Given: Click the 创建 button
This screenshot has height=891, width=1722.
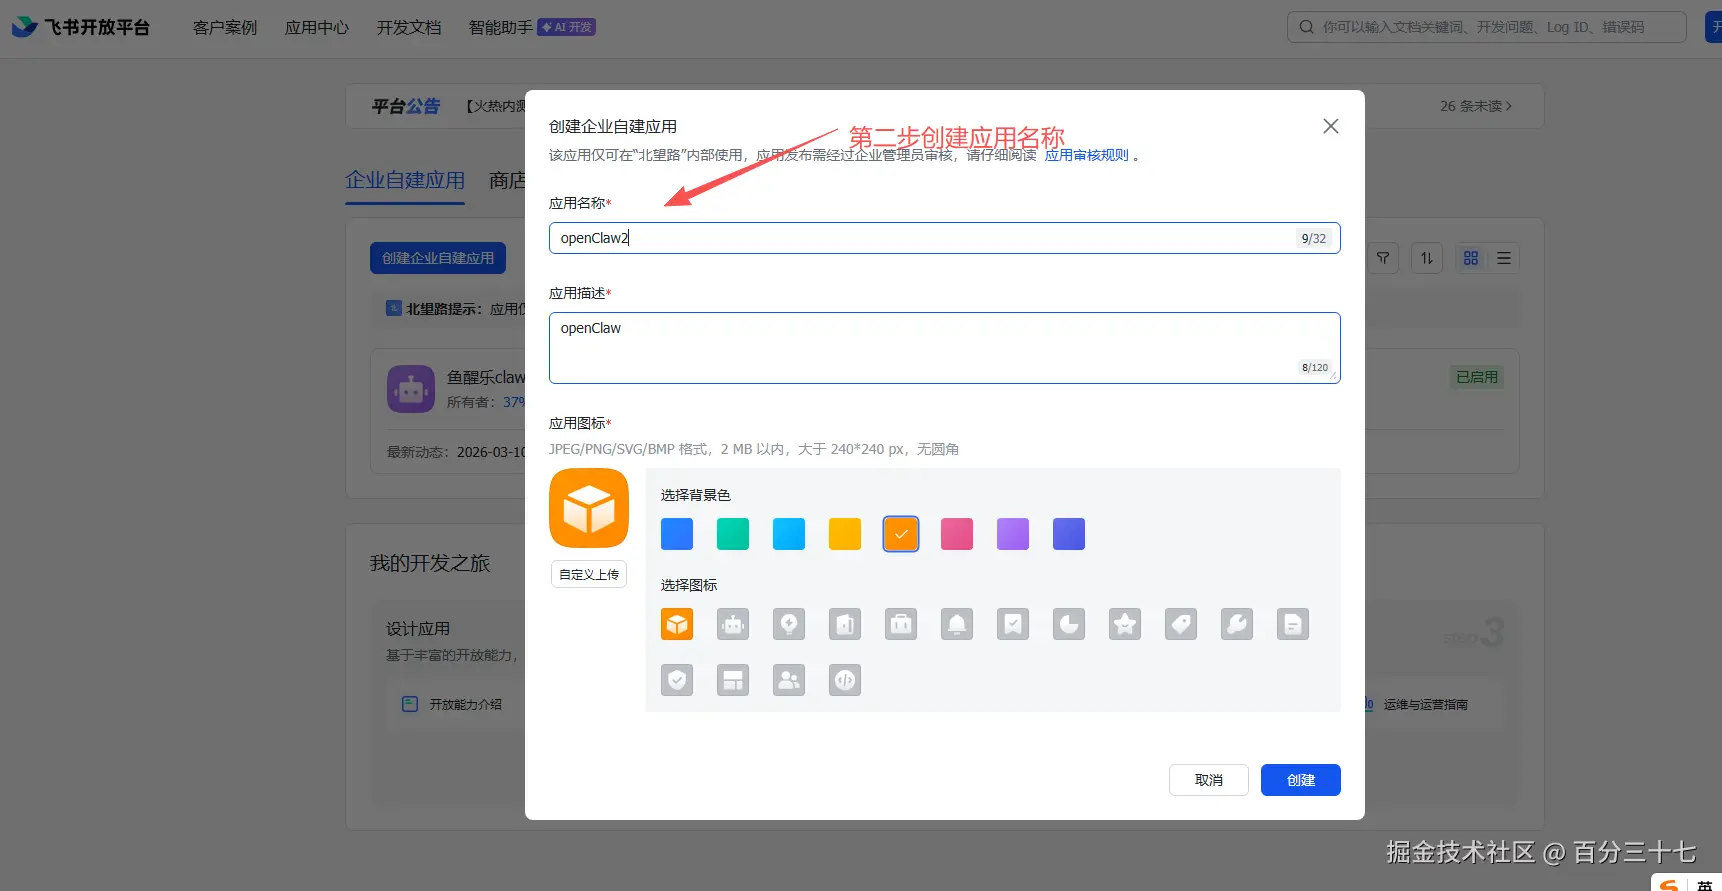Looking at the screenshot, I should click(x=1300, y=780).
